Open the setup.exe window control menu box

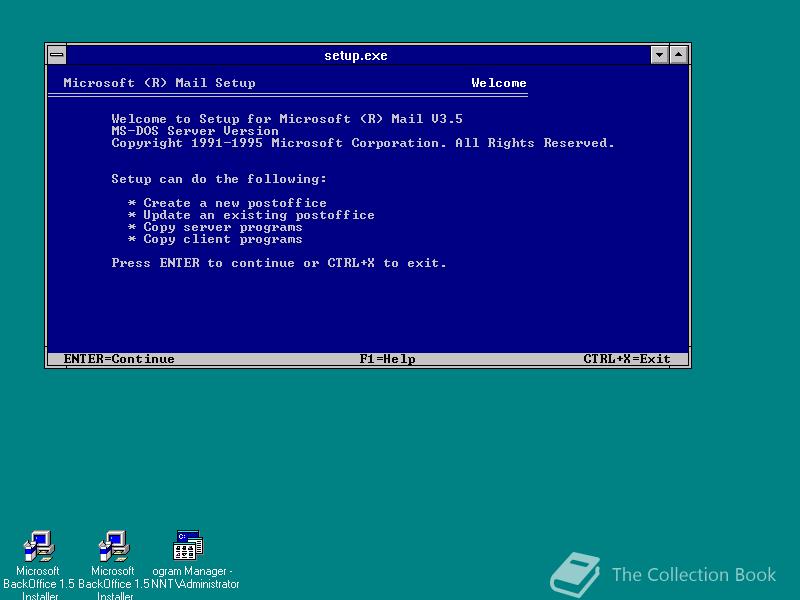(57, 55)
